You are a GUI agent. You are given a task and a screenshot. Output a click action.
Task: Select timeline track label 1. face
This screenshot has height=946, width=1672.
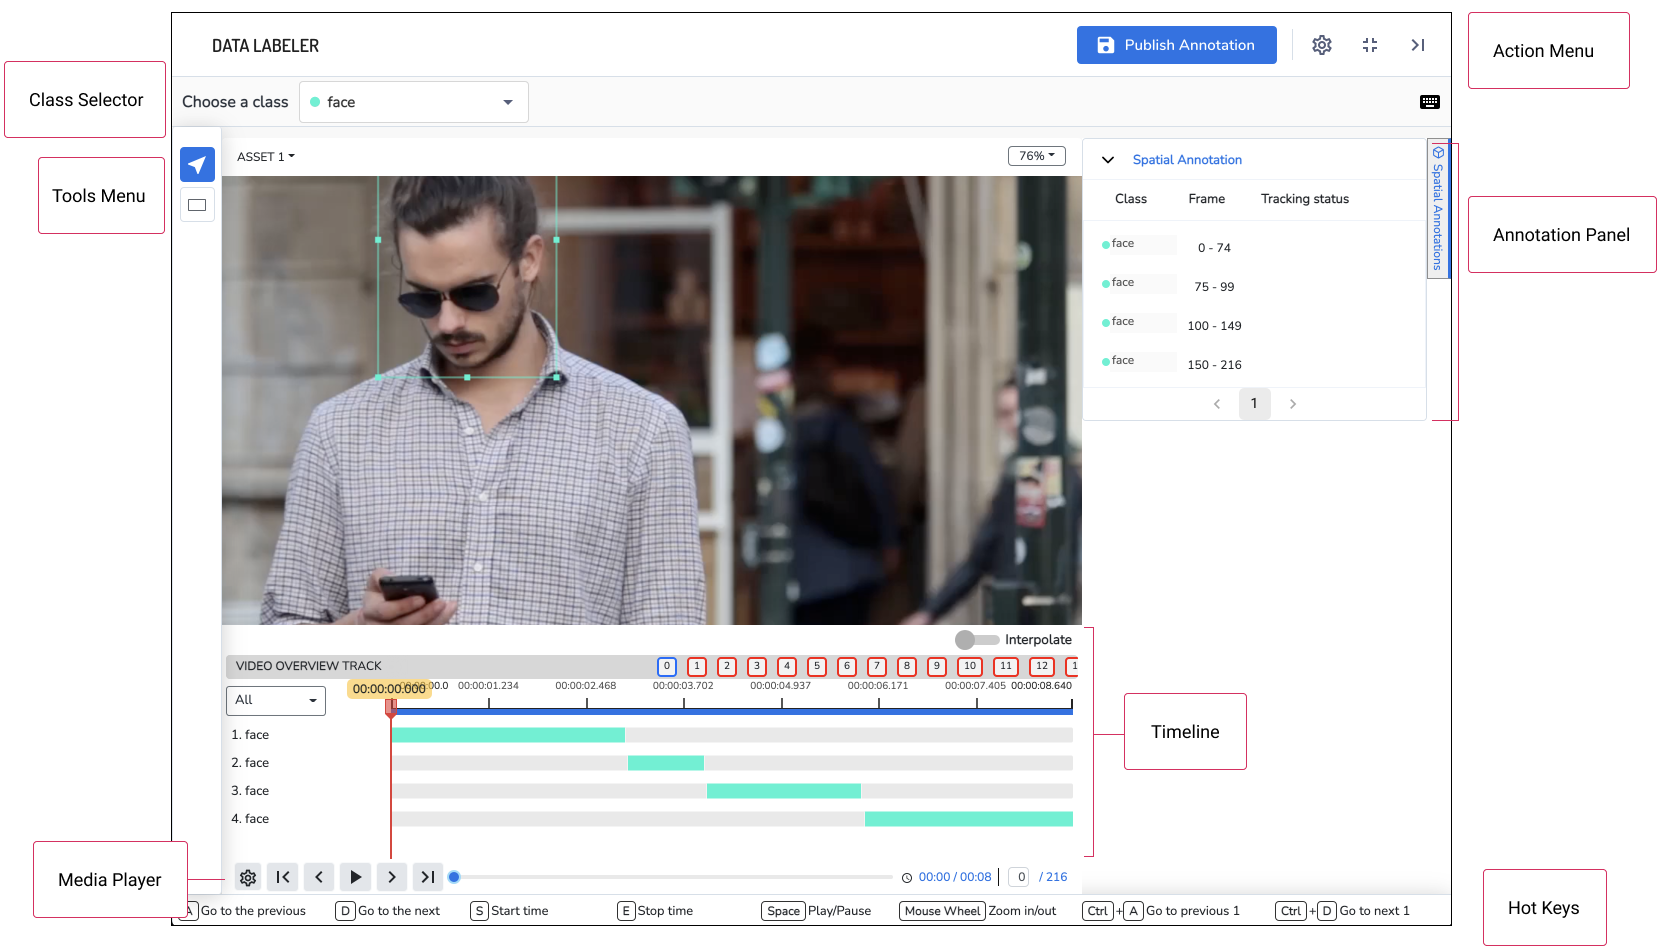pos(250,735)
